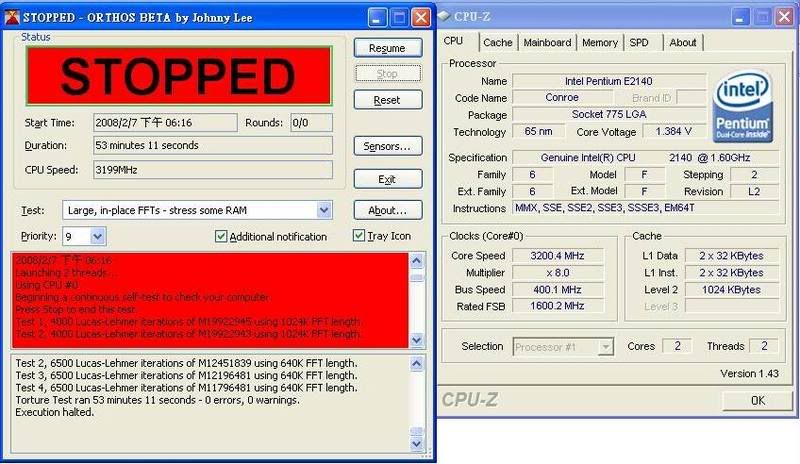Switch to the Memory tab in CPU-Z
This screenshot has height=464, width=800.
[599, 42]
